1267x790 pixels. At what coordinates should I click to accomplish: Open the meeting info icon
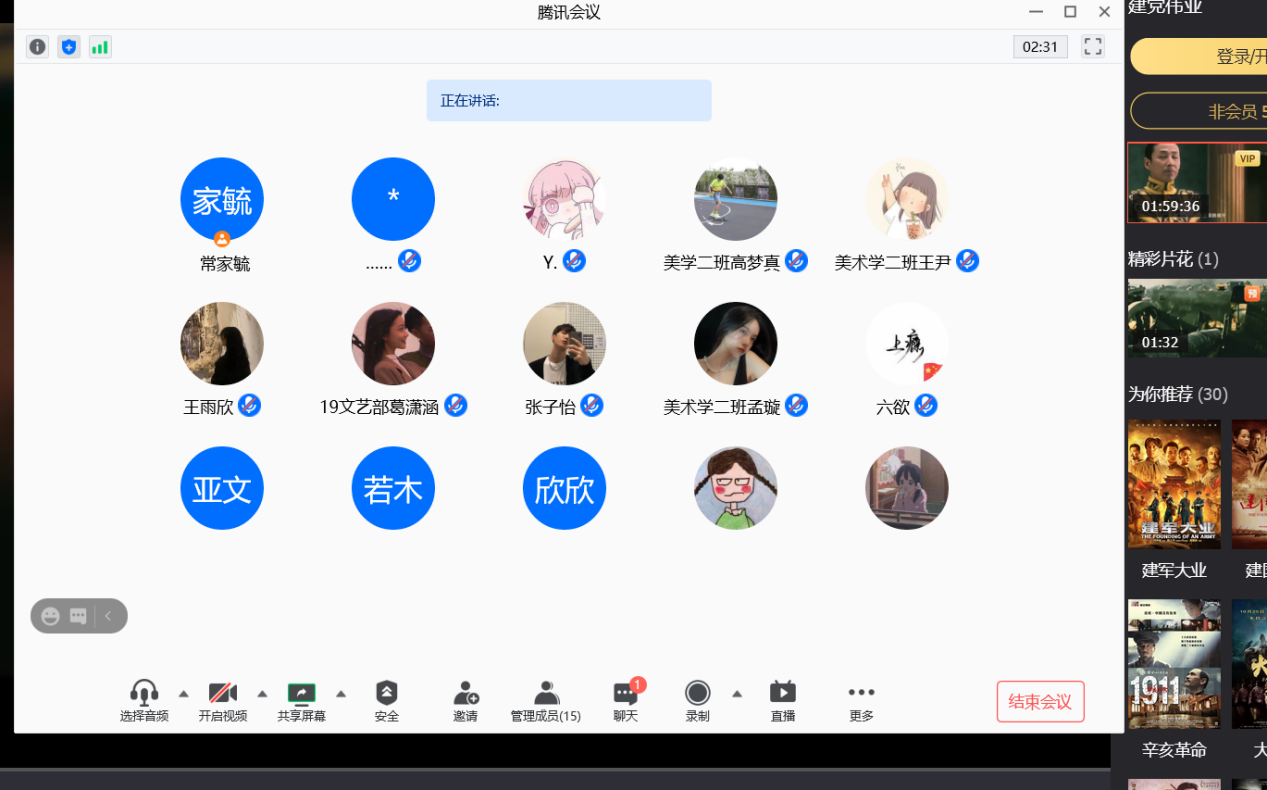[x=37, y=47]
